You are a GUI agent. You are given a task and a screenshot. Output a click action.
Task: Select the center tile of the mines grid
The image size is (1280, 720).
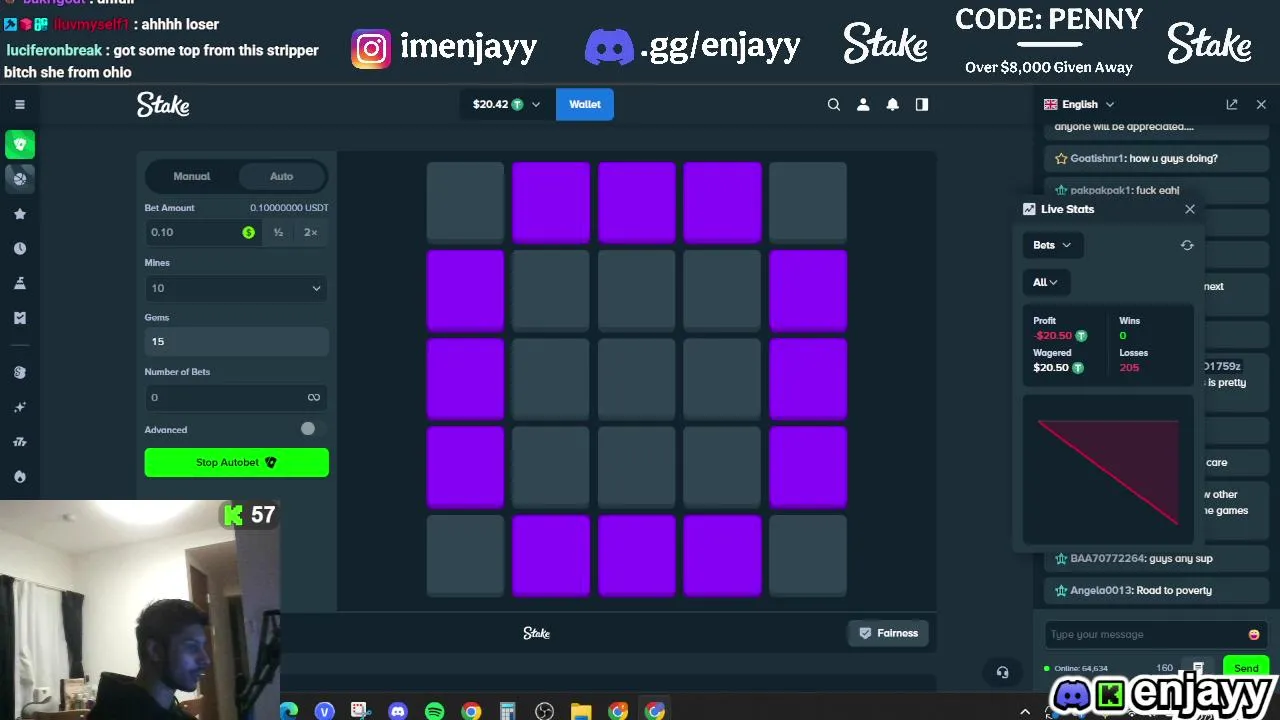(637, 379)
